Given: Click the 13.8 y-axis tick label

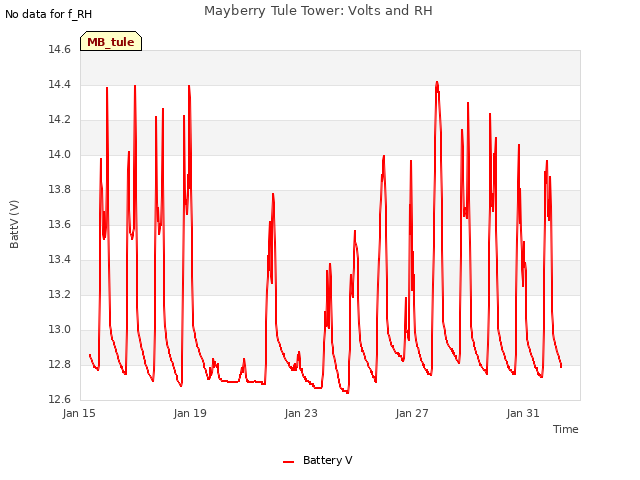Looking at the screenshot, I should tap(60, 190).
